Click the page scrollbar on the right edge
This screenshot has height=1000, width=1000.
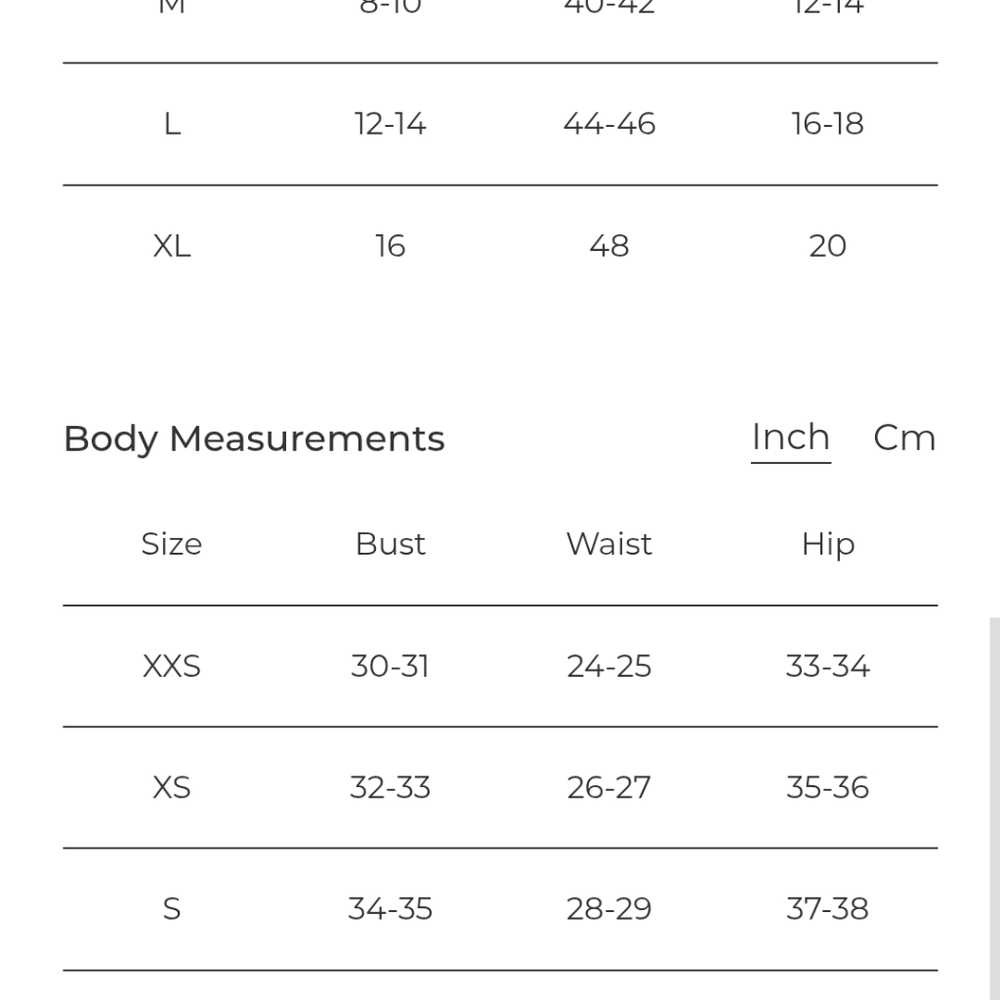click(x=994, y=807)
